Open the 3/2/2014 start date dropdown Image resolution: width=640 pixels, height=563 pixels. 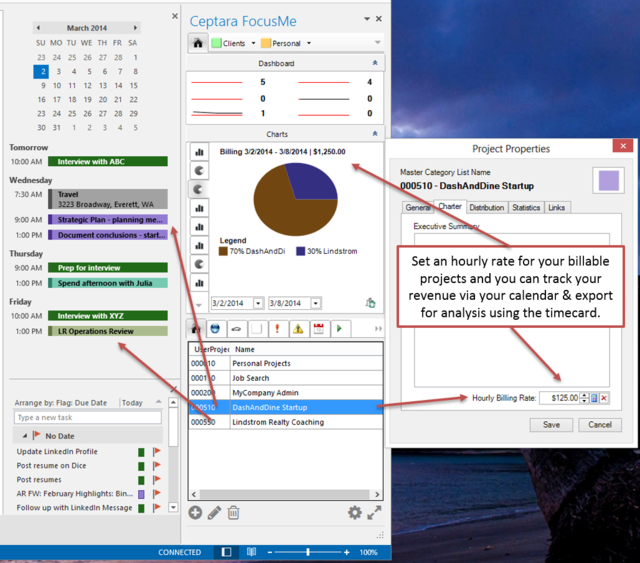click(258, 303)
